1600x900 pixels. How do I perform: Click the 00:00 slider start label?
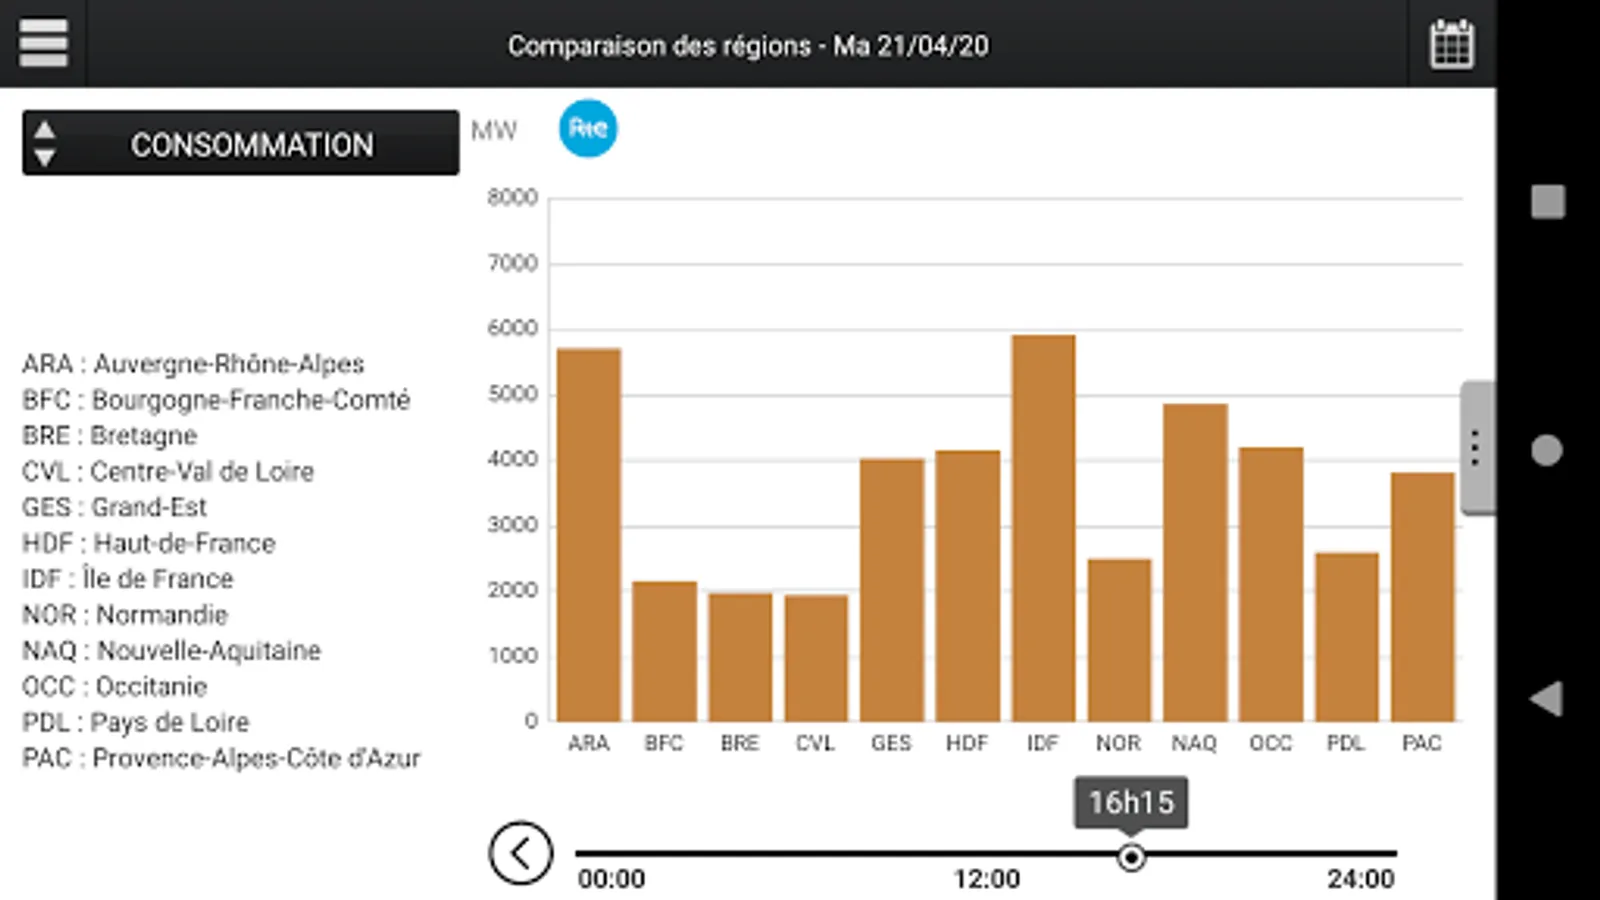pos(611,879)
